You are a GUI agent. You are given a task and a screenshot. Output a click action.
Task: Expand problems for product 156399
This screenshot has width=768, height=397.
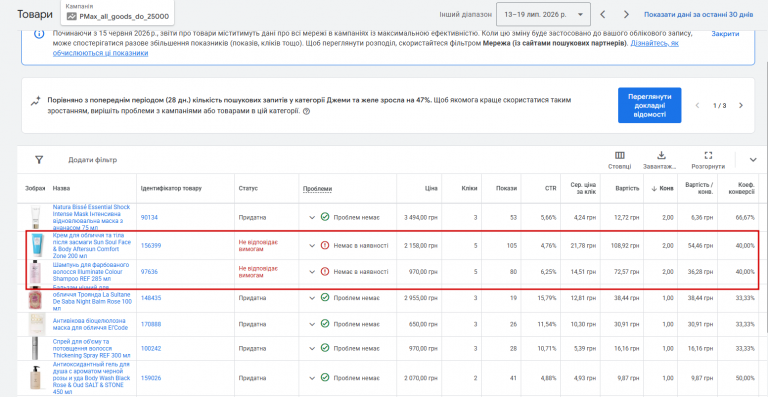[x=312, y=245]
